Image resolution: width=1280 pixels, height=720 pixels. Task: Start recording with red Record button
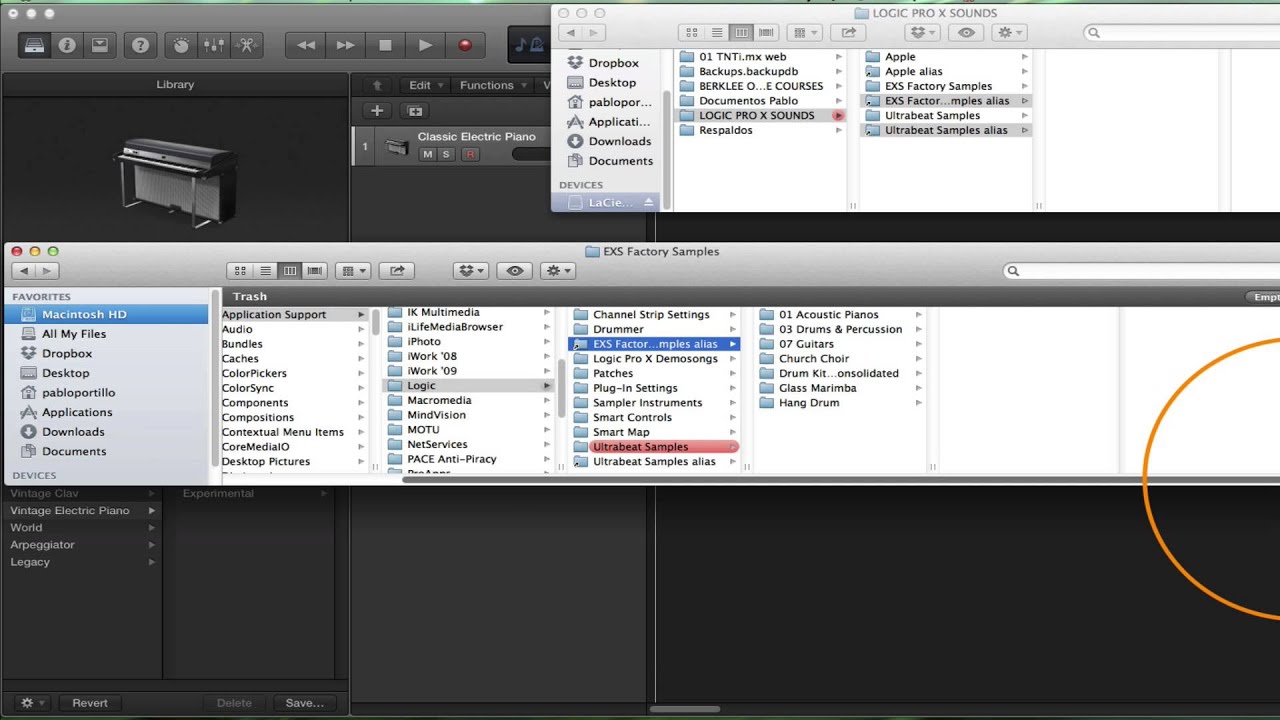point(464,45)
